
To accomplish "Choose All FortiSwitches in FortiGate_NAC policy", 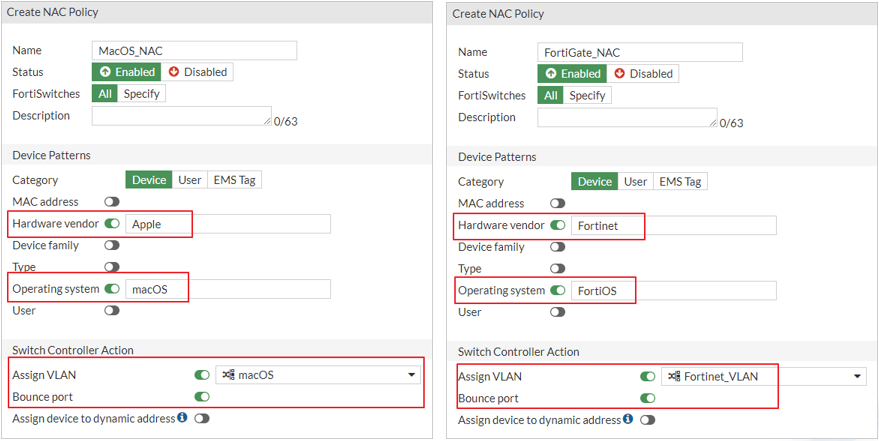I will click(550, 95).
